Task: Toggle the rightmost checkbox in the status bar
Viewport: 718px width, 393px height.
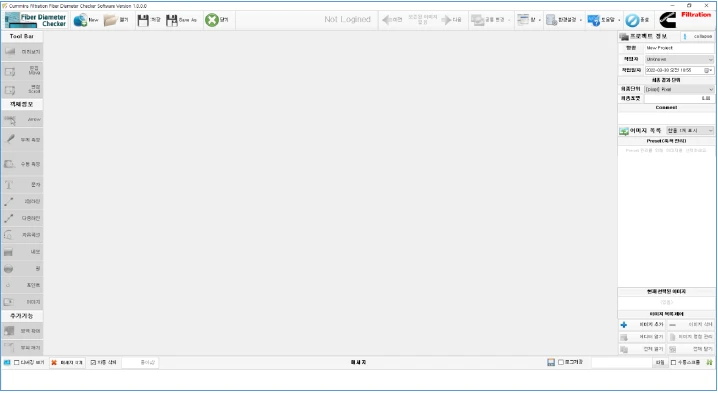Action: 674,362
